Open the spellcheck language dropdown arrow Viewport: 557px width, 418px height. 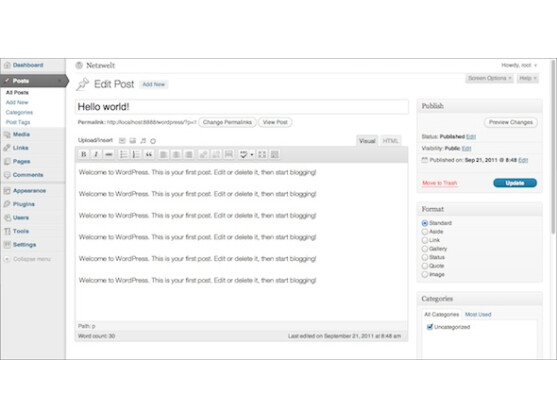click(x=252, y=154)
